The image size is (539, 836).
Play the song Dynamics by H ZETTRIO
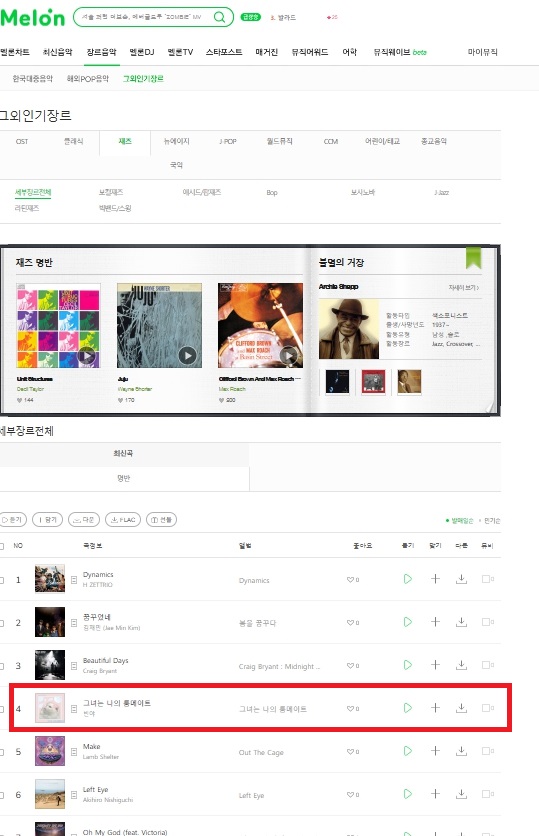(407, 579)
